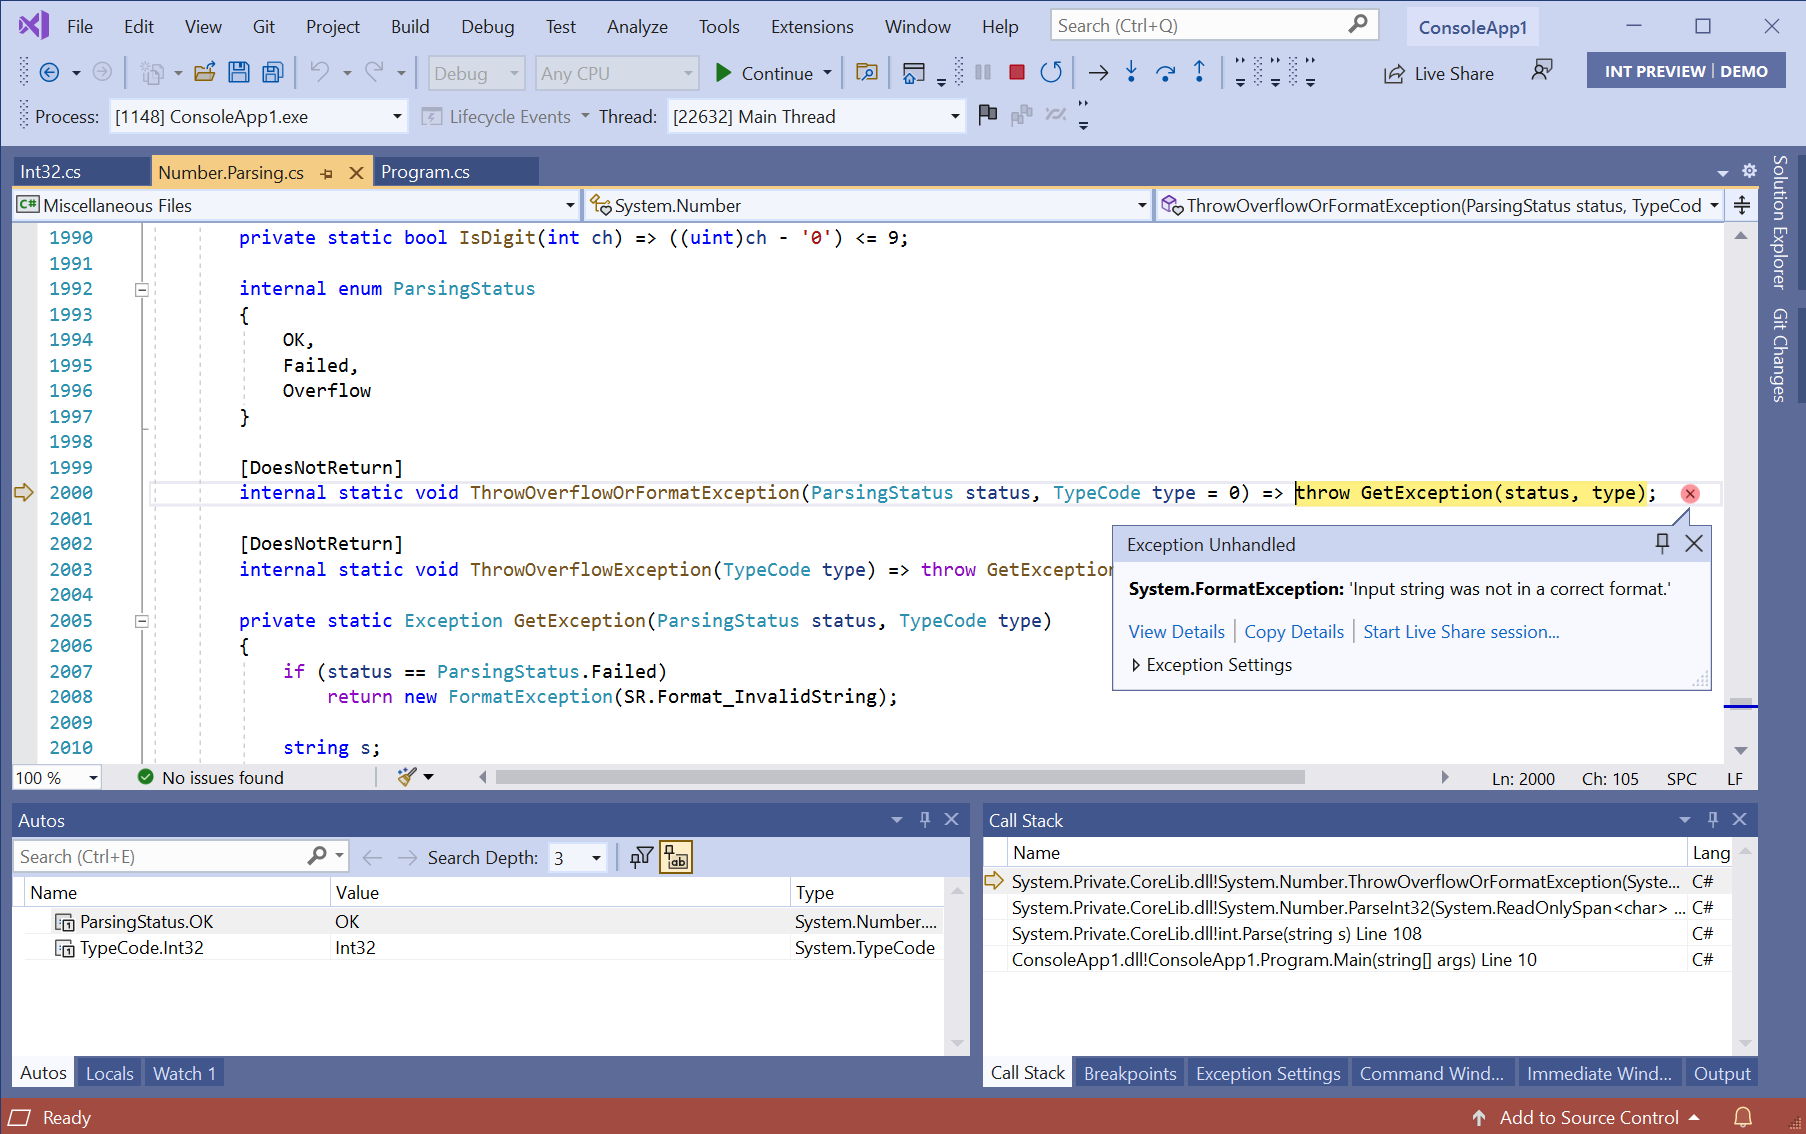Open the Debug configuration dropdown
1806x1134 pixels.
click(x=477, y=73)
